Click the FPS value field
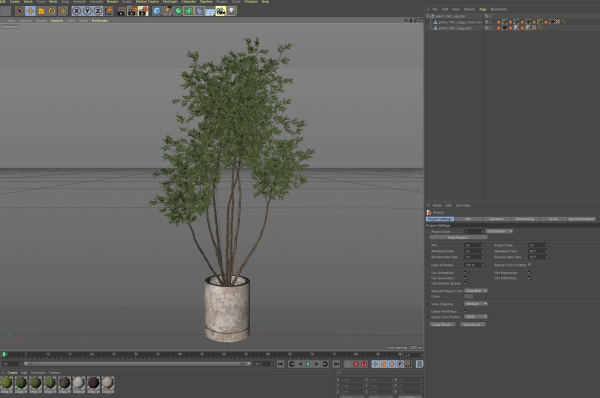600x398 pixels. tap(474, 245)
